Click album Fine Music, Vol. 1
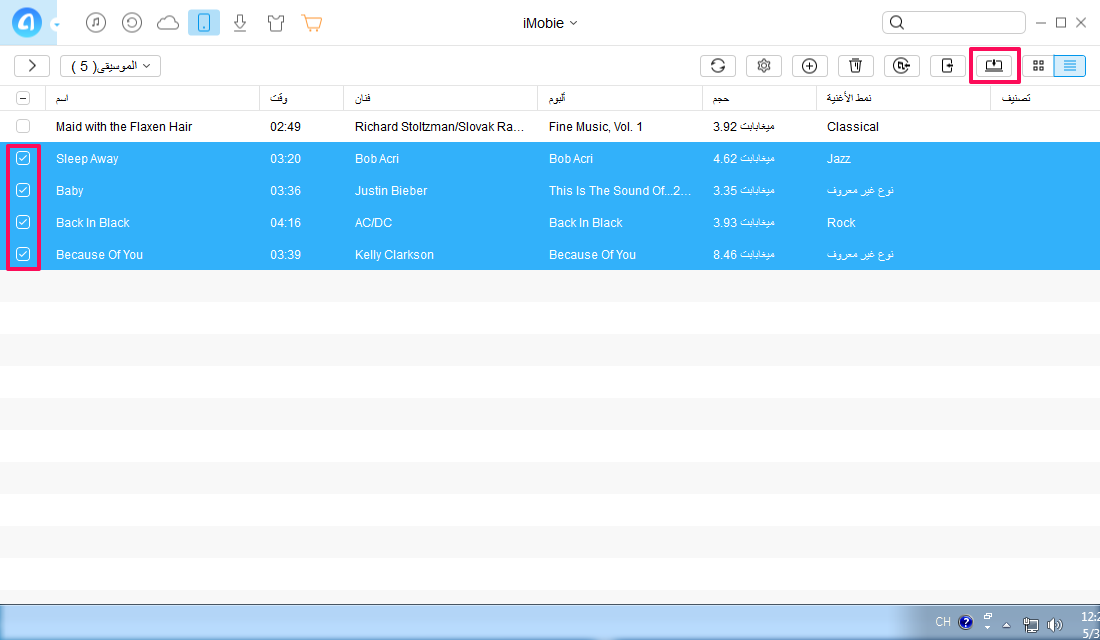Screen dimensions: 1100x640 point(596,127)
